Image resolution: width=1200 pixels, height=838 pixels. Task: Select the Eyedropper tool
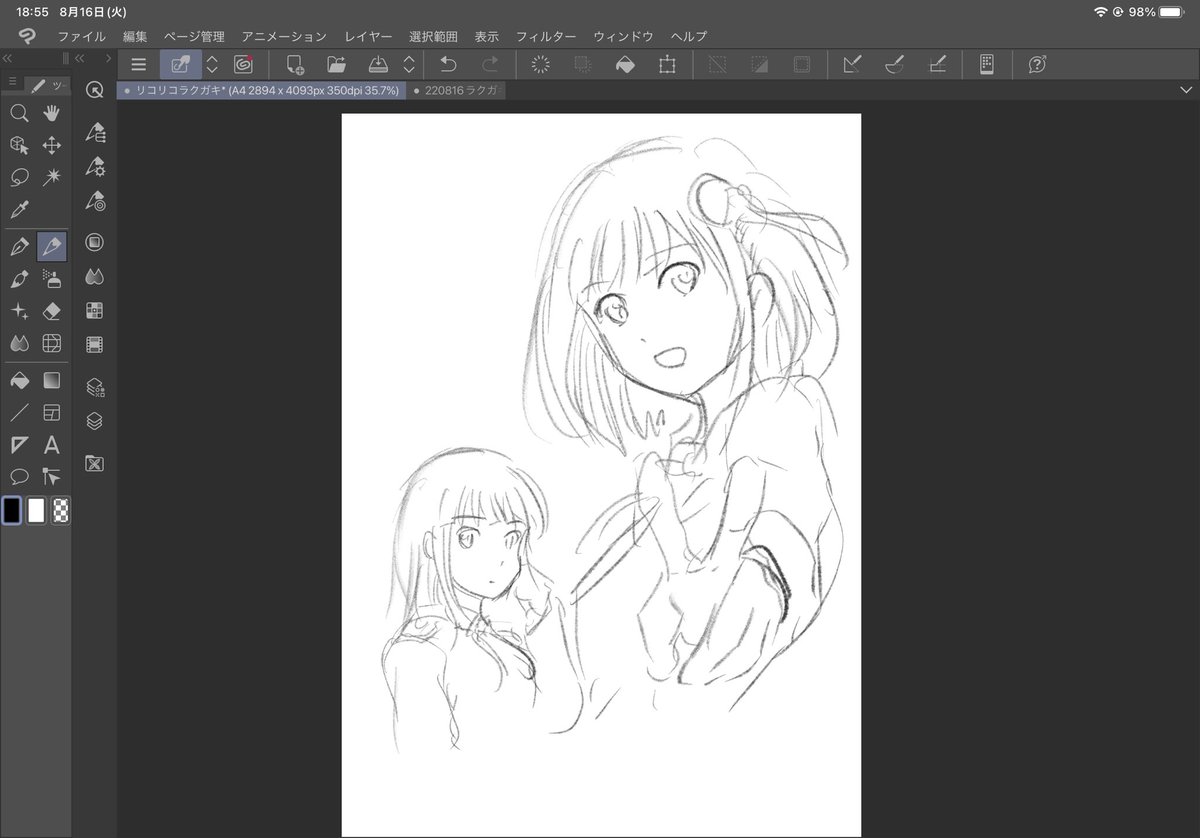[x=19, y=210]
